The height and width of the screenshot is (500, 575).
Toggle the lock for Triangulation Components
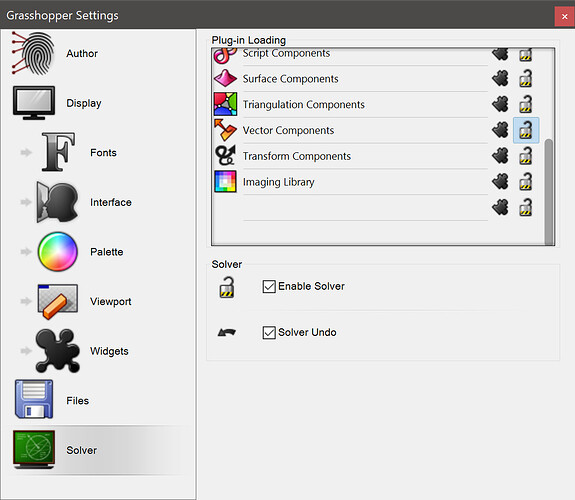coord(525,104)
